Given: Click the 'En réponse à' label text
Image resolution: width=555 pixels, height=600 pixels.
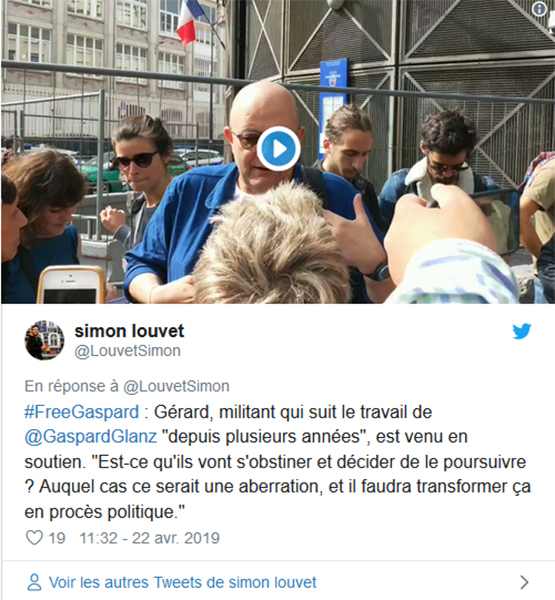Looking at the screenshot, I should [72, 386].
